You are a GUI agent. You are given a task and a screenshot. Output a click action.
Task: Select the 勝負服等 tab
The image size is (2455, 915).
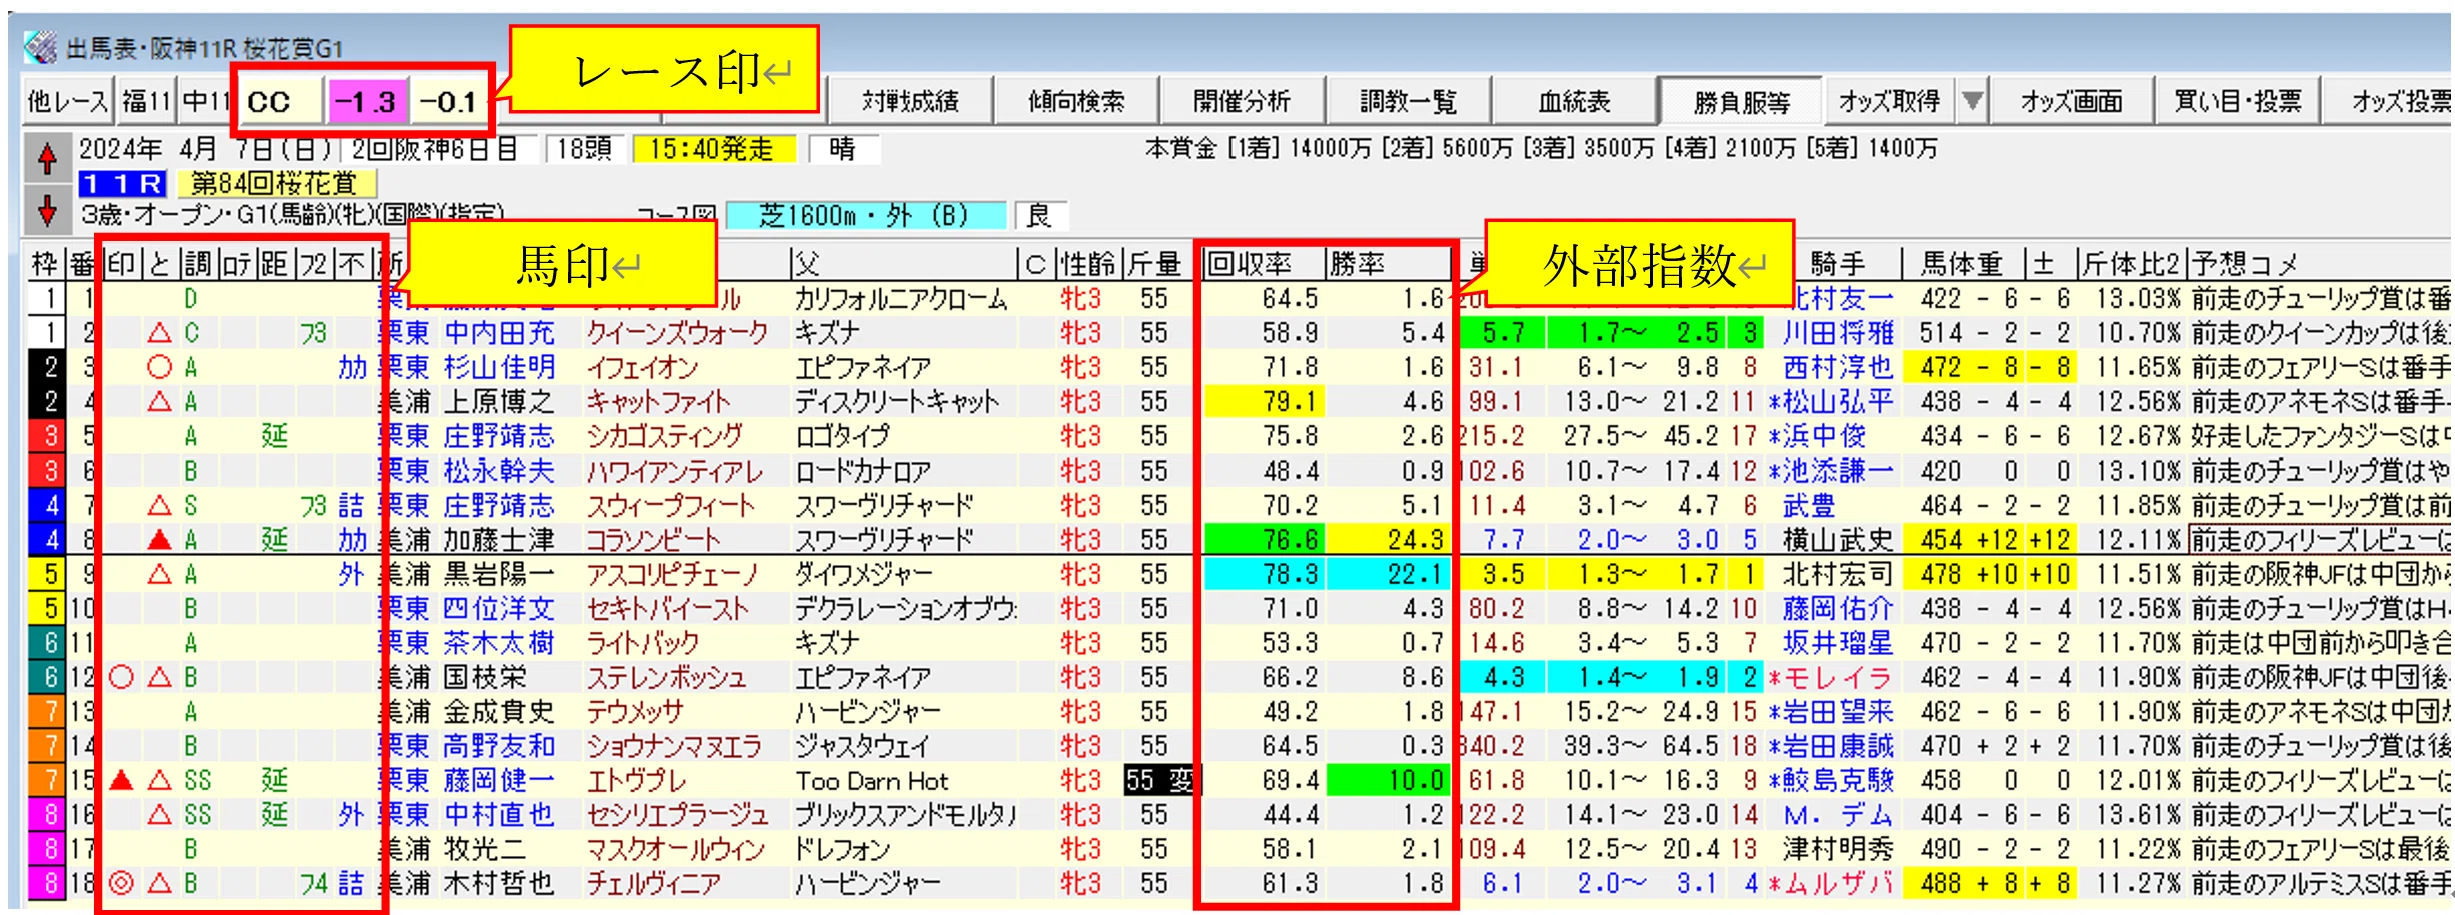pyautogui.click(x=1741, y=101)
